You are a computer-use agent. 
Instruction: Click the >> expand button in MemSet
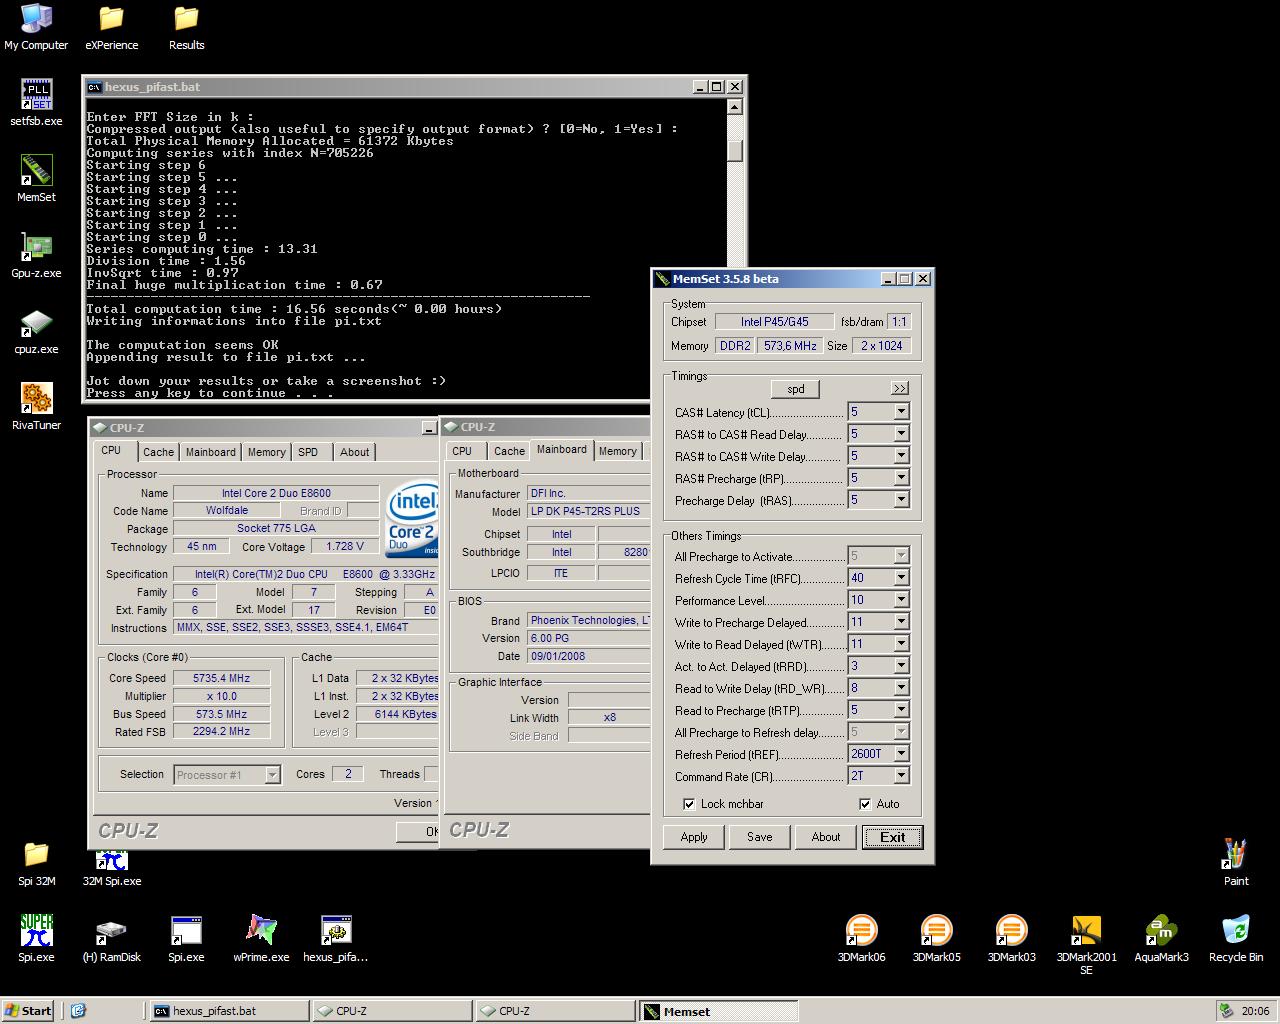pyautogui.click(x=899, y=388)
